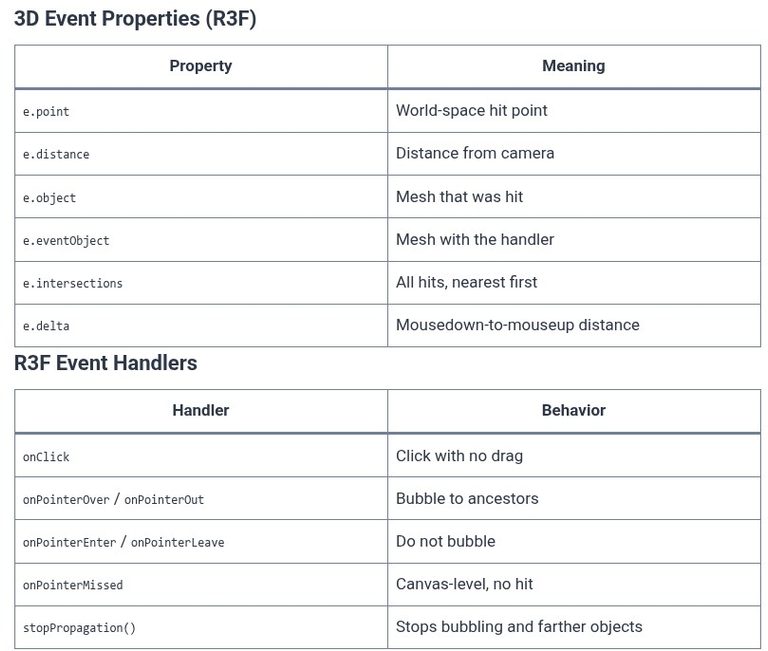Select 'Mousedown-to-mouseup distance' text

(x=518, y=325)
